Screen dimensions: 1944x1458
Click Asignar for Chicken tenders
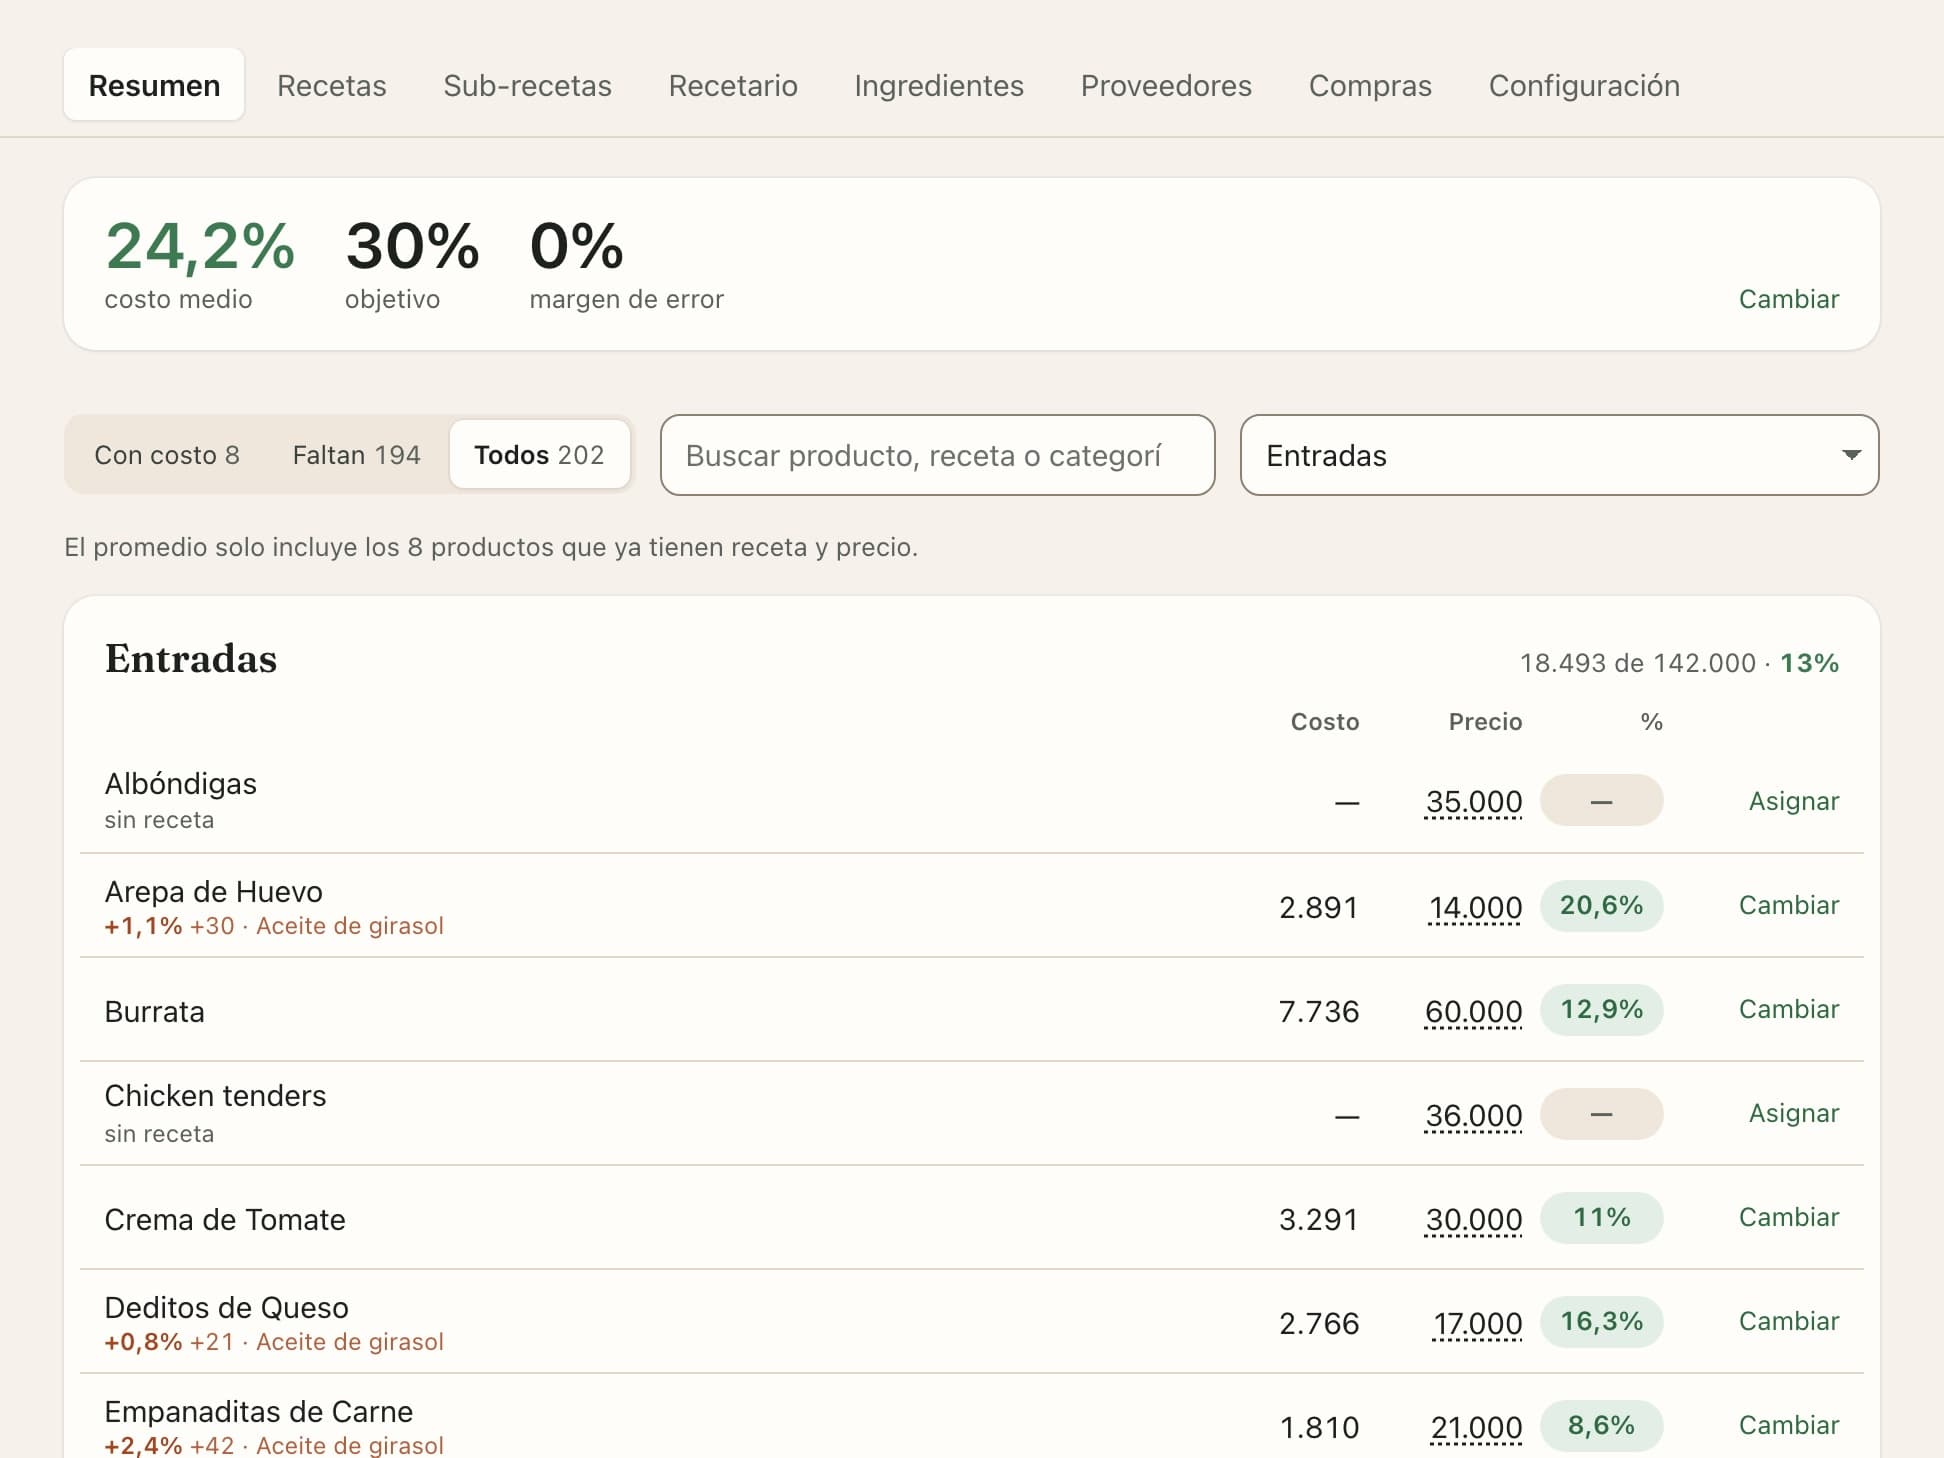click(1793, 1113)
